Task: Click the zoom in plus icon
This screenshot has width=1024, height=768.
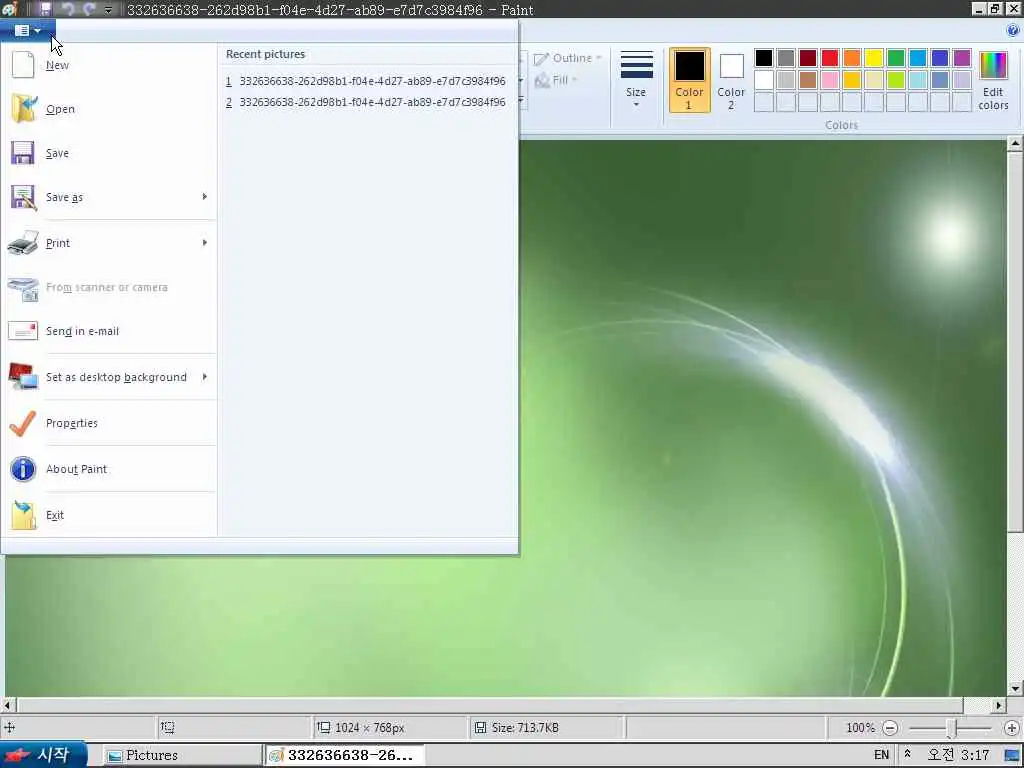Action: [x=1012, y=728]
